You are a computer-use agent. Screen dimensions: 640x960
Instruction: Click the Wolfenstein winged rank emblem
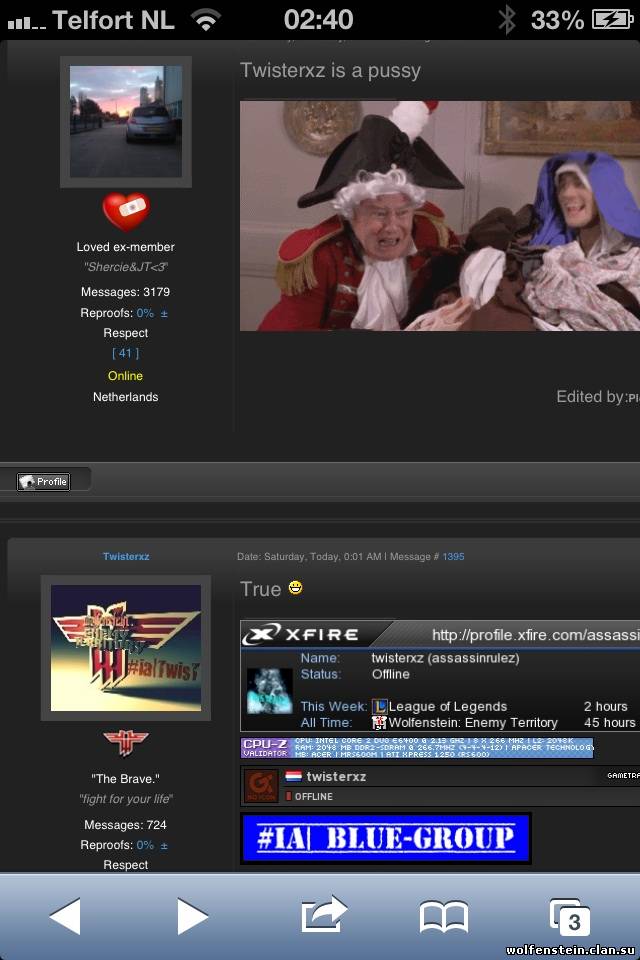tap(126, 744)
